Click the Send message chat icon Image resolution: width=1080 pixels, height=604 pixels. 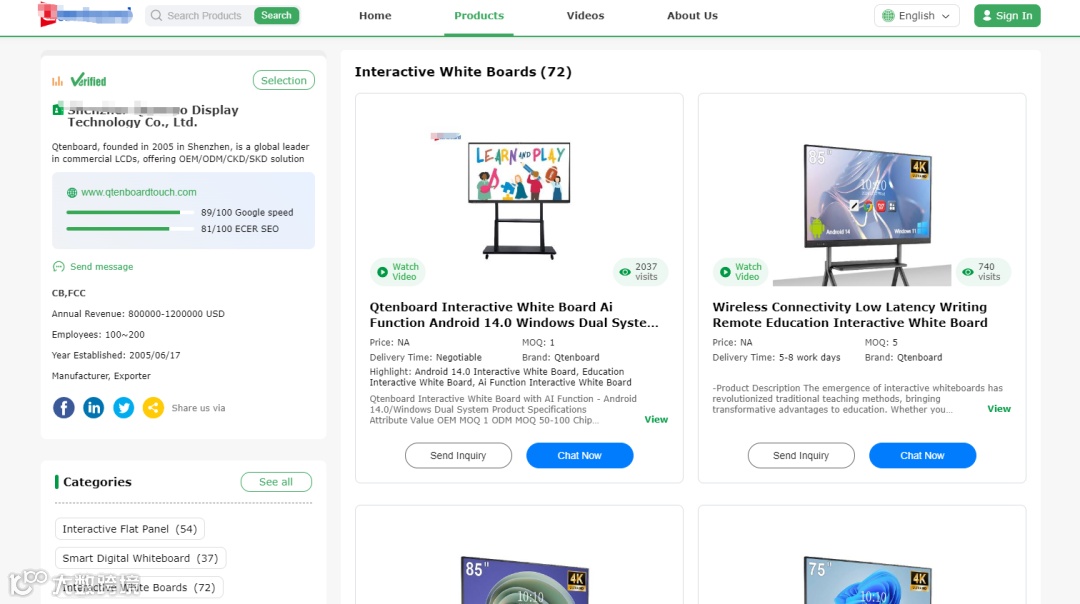pos(59,267)
